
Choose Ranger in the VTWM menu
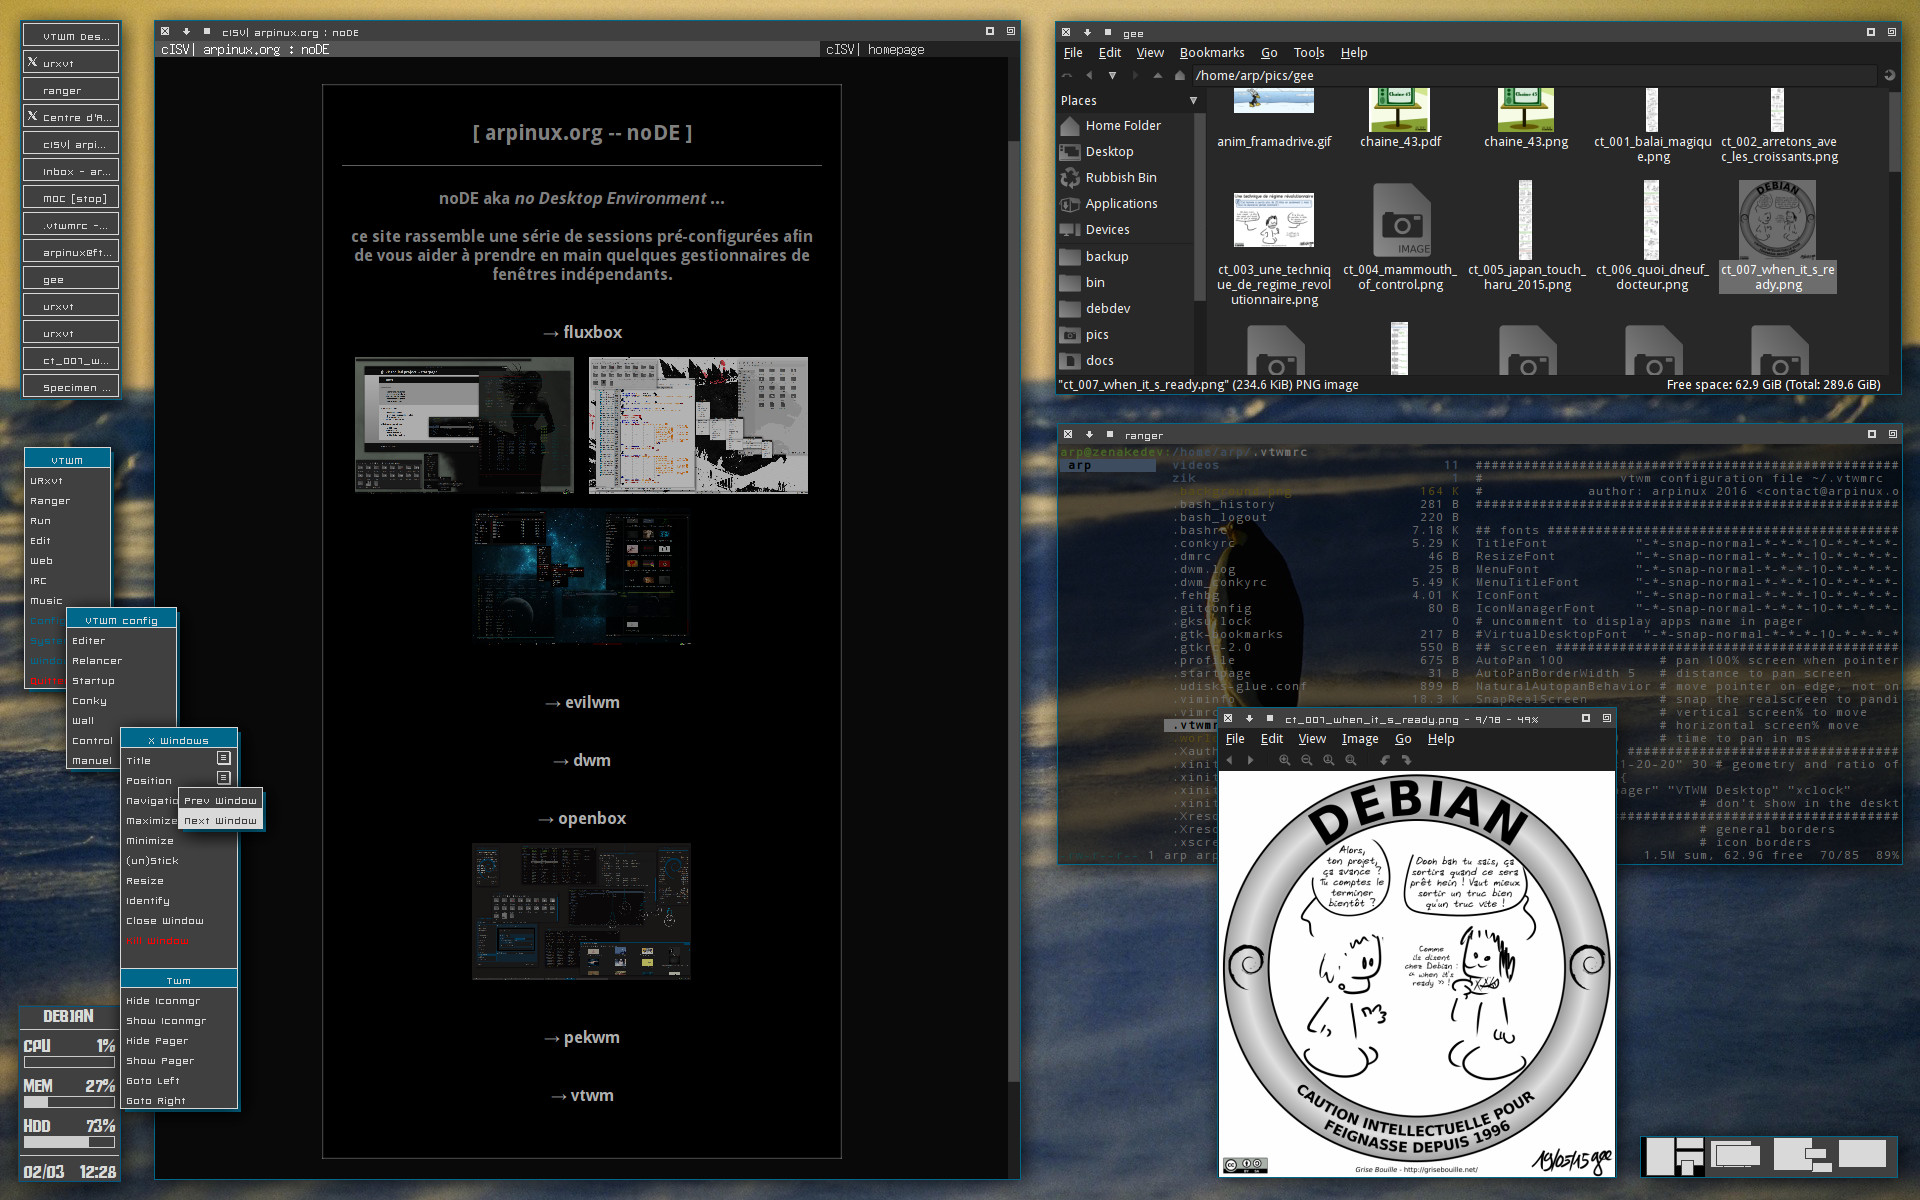pyautogui.click(x=67, y=501)
